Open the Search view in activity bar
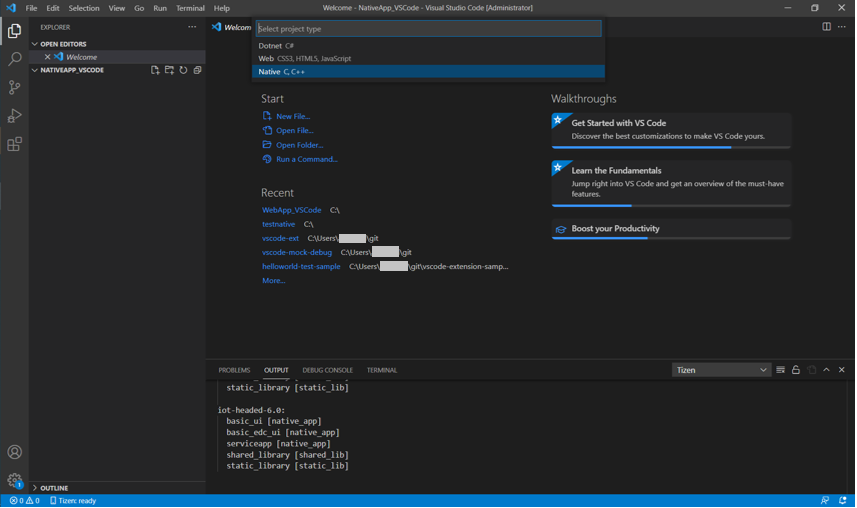 click(14, 60)
